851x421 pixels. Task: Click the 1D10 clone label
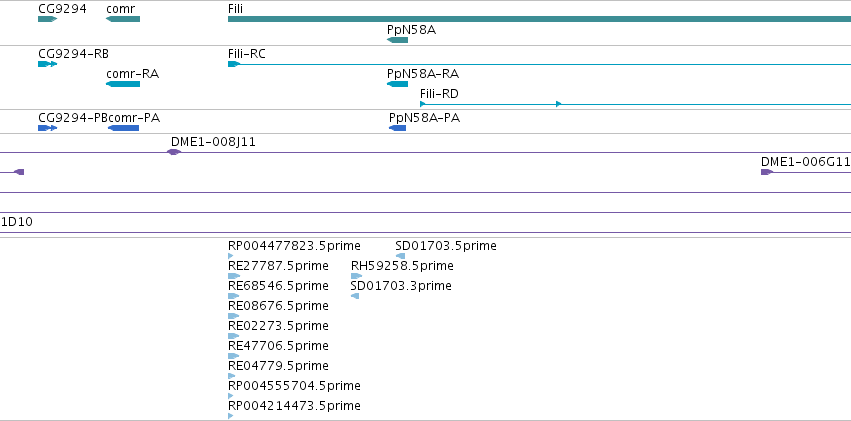[x=16, y=222]
